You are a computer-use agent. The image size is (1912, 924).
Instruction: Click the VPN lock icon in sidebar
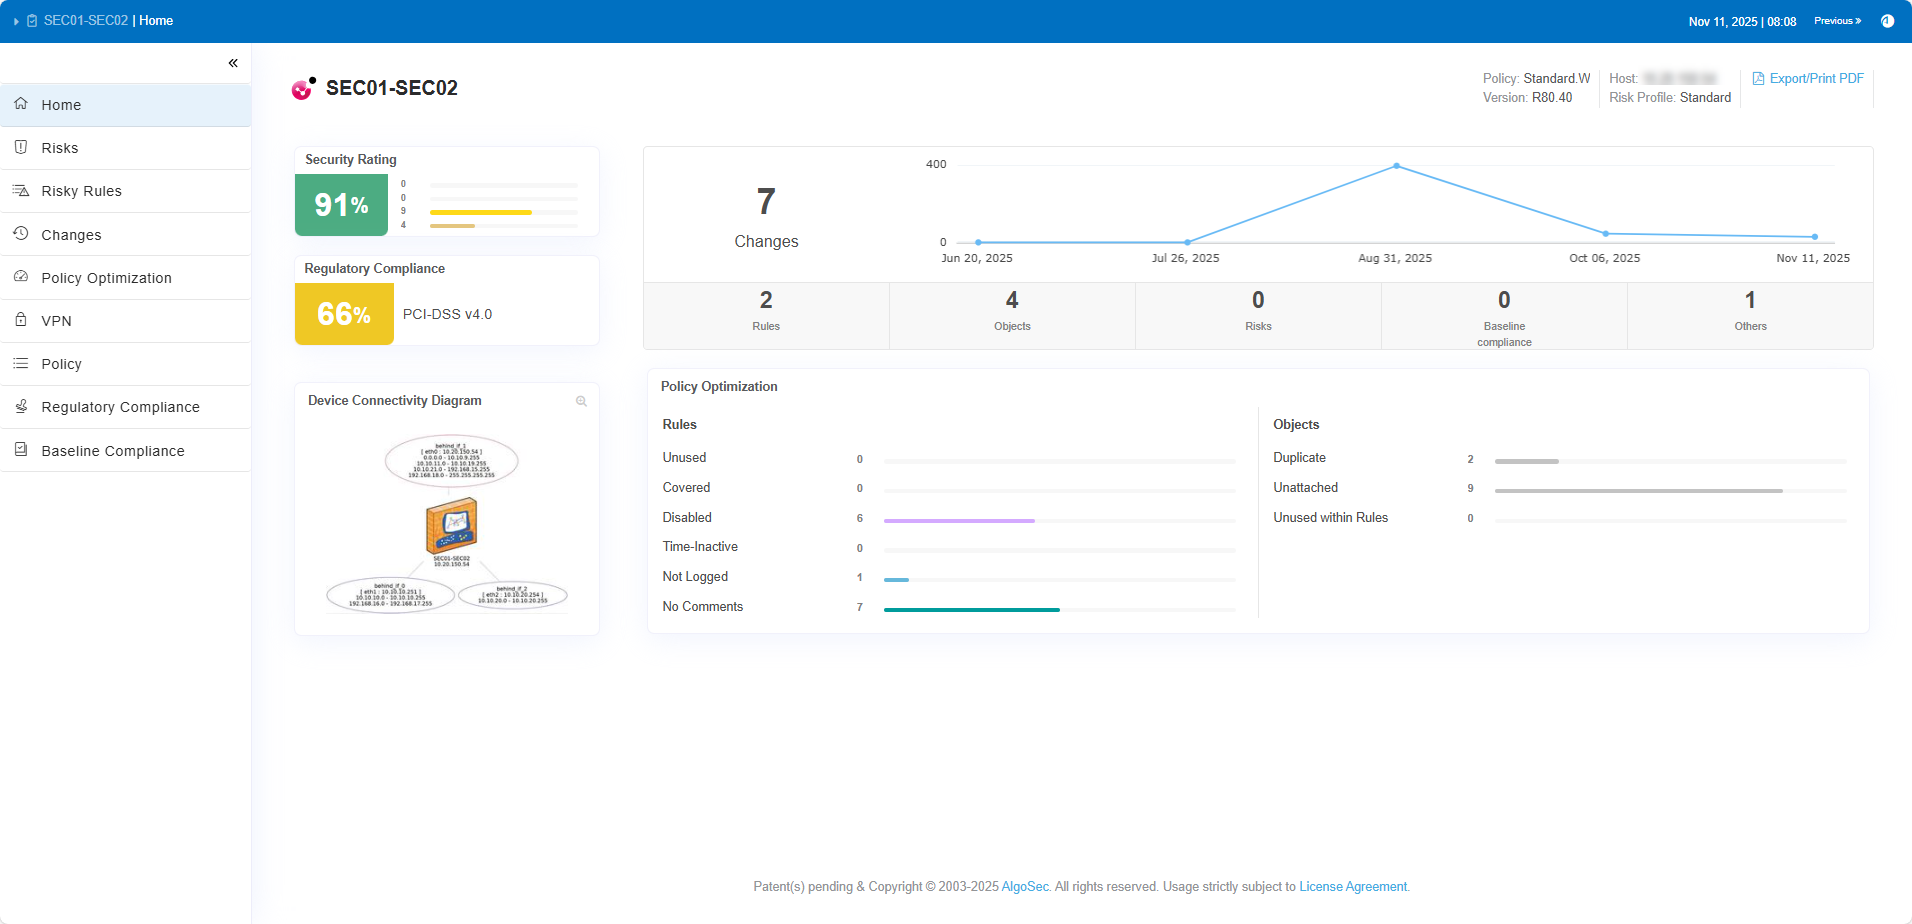pyautogui.click(x=21, y=320)
